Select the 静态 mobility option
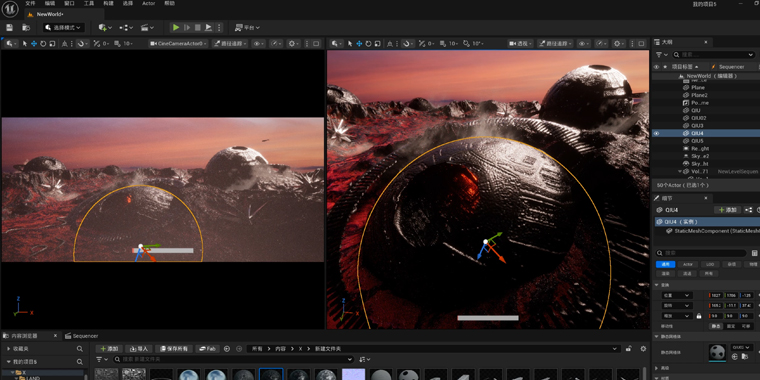 click(716, 326)
